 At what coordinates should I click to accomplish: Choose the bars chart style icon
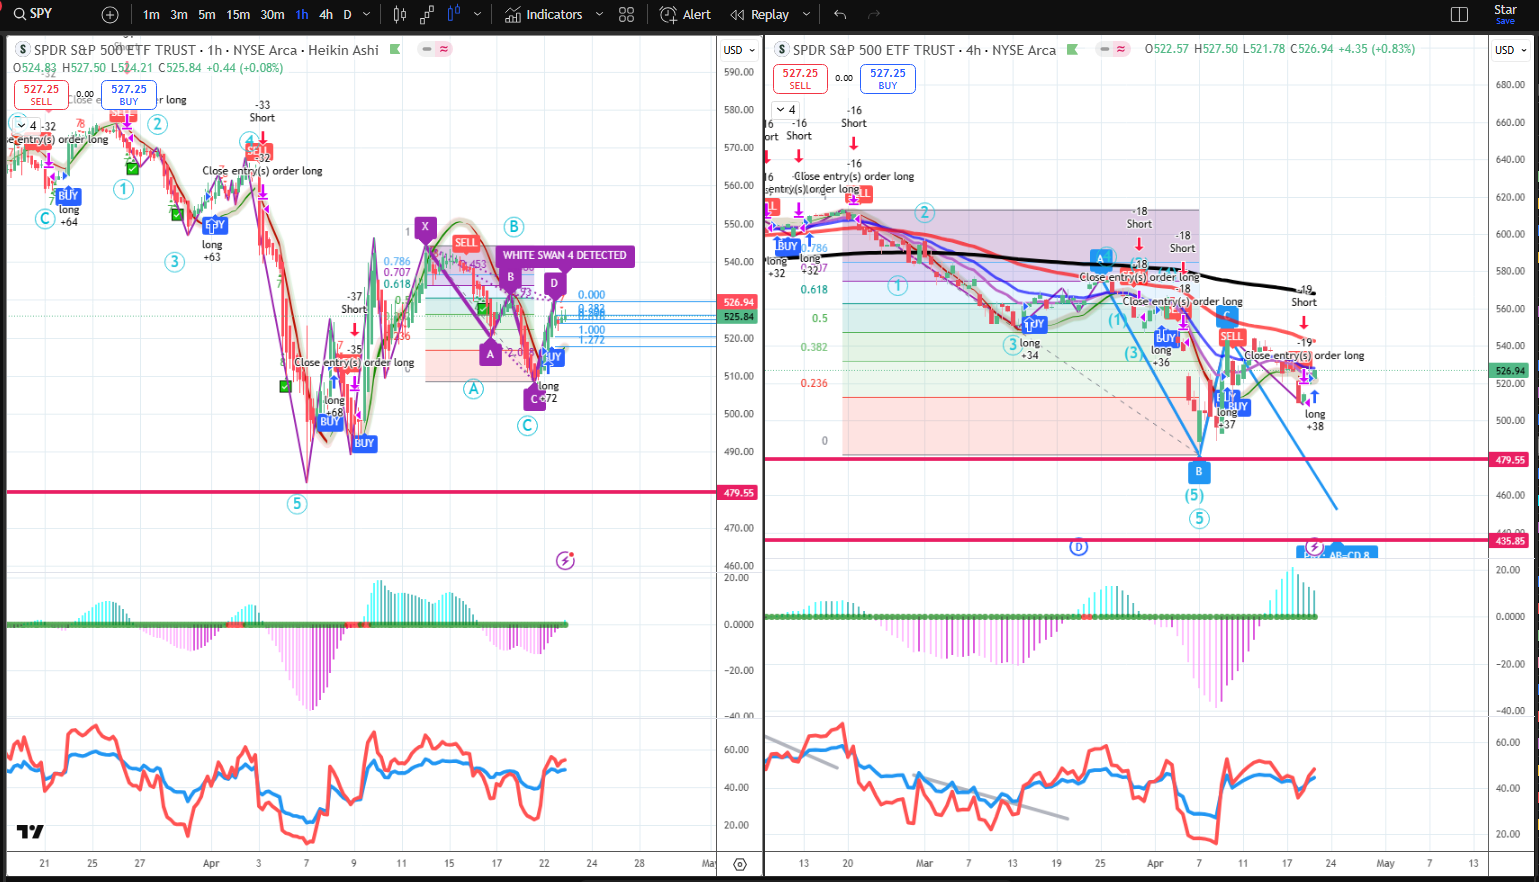[400, 15]
